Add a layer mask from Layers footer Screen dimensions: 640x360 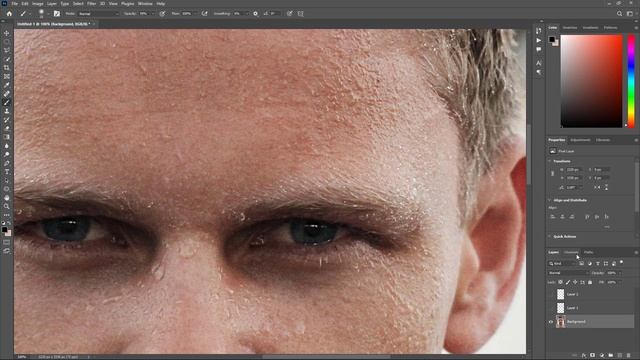coord(593,356)
